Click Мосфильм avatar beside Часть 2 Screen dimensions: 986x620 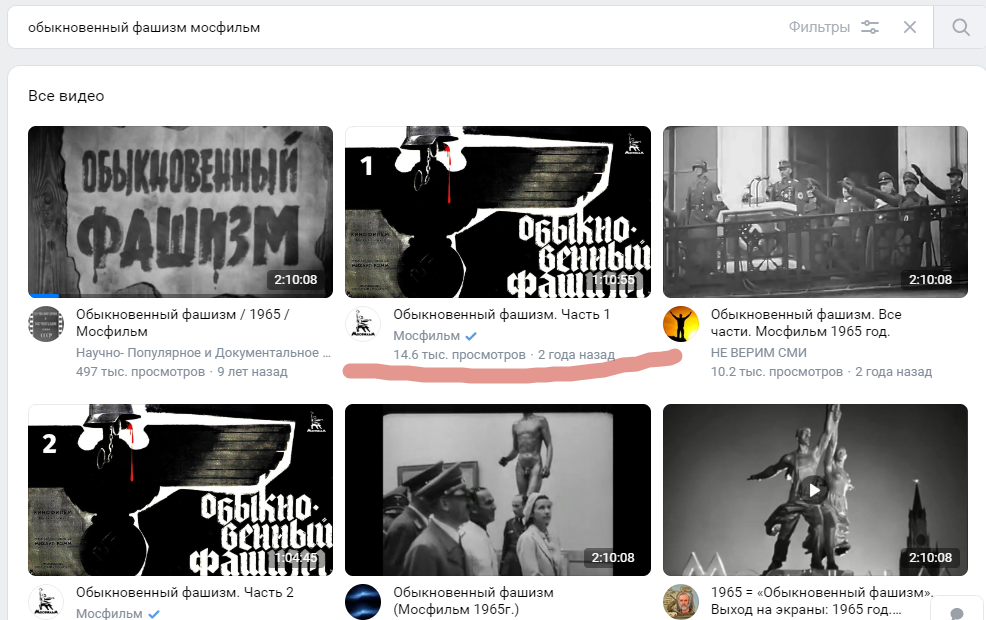pos(46,602)
